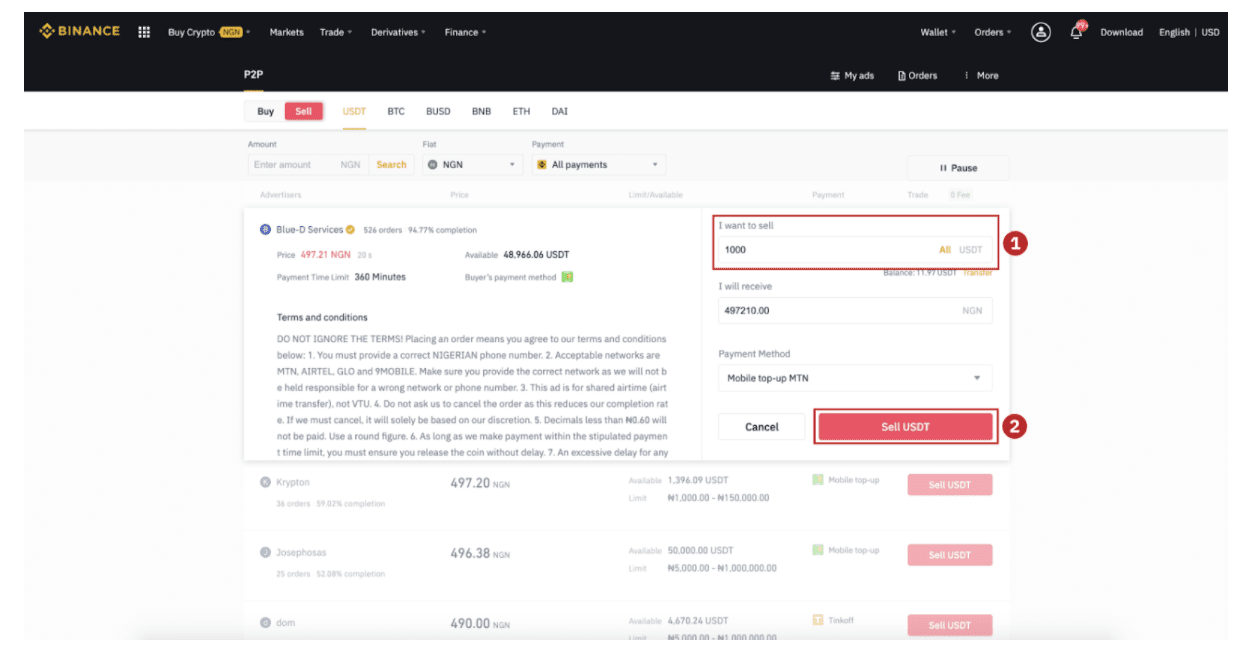This screenshot has height=654, width=1244.
Task: Click the I want to sell field
Action: click(855, 250)
